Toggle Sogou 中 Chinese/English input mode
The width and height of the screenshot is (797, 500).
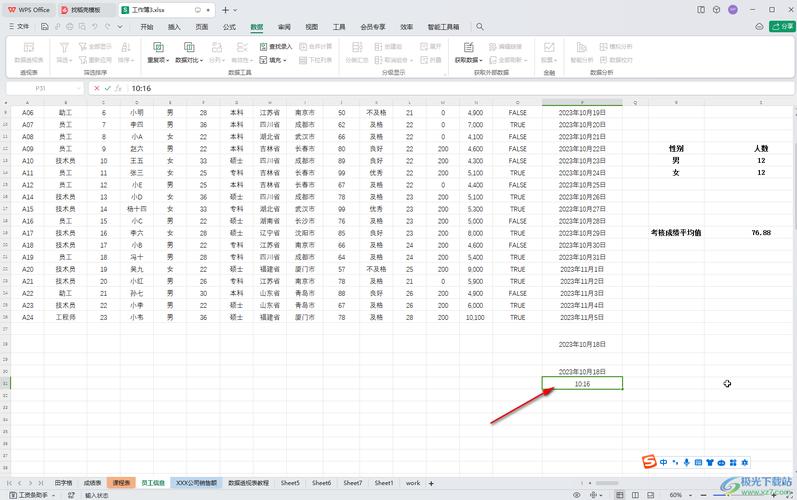(x=664, y=462)
